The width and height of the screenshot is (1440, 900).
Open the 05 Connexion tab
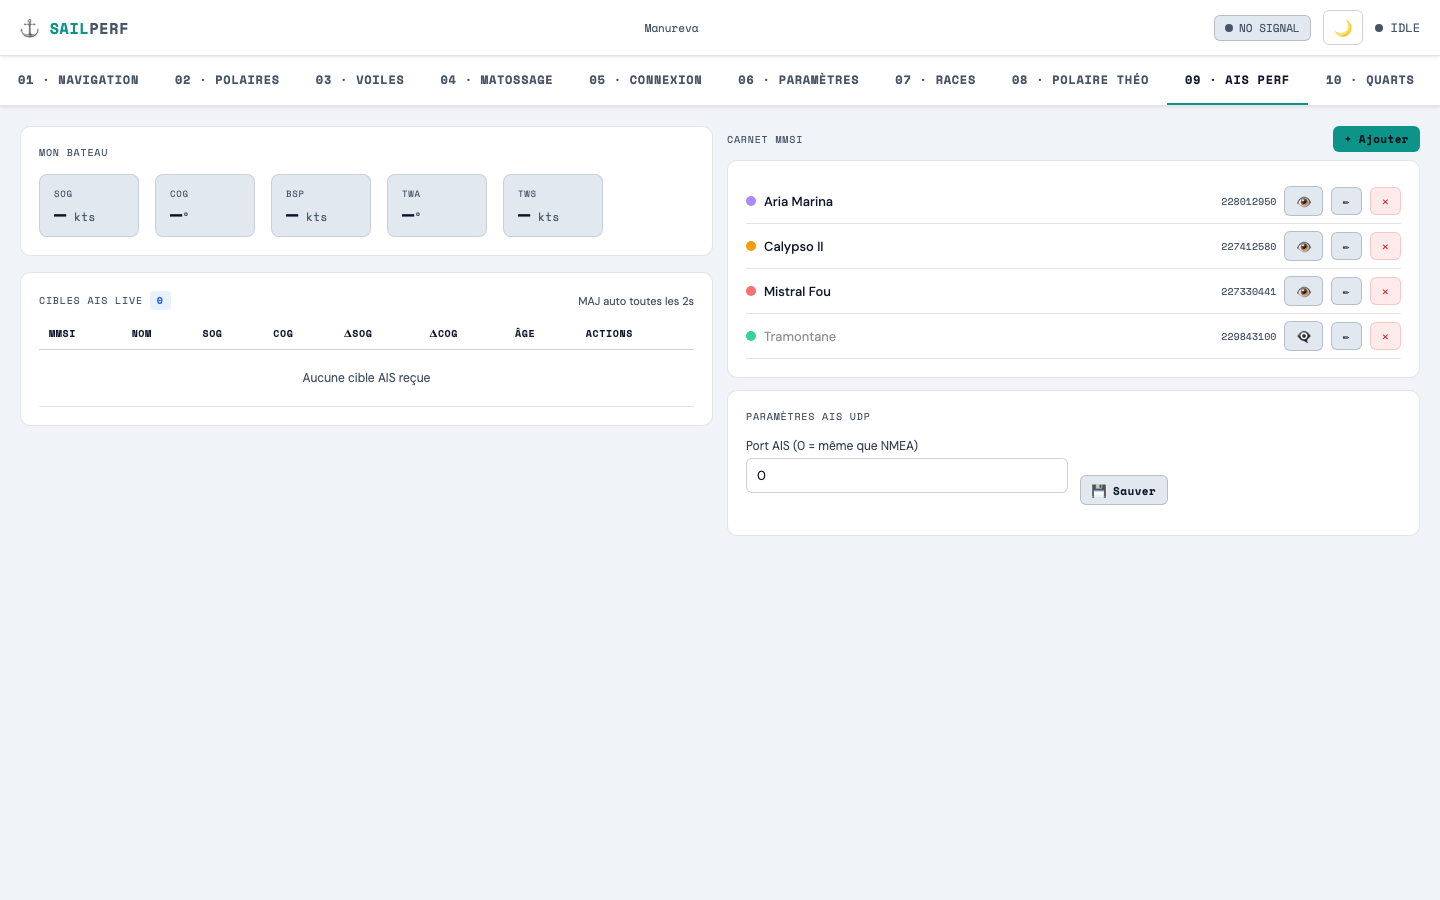click(645, 80)
